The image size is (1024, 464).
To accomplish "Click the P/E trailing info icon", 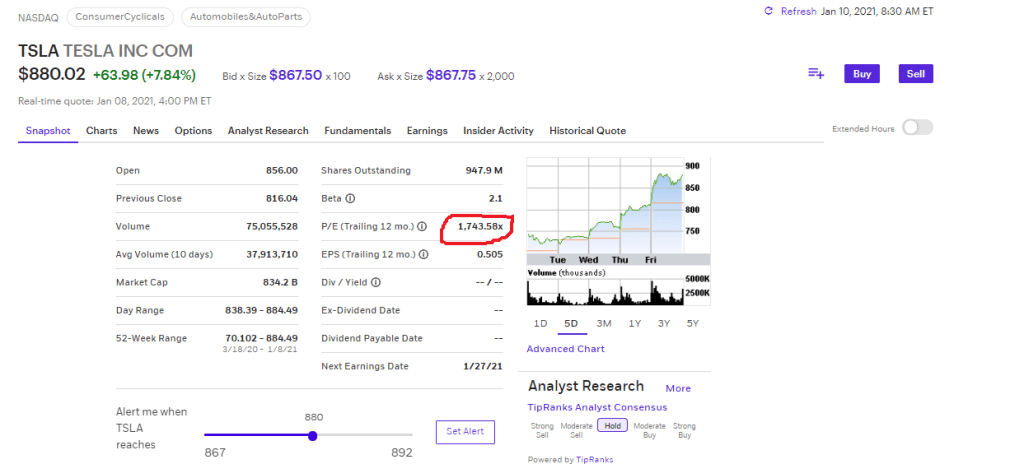I will point(422,227).
